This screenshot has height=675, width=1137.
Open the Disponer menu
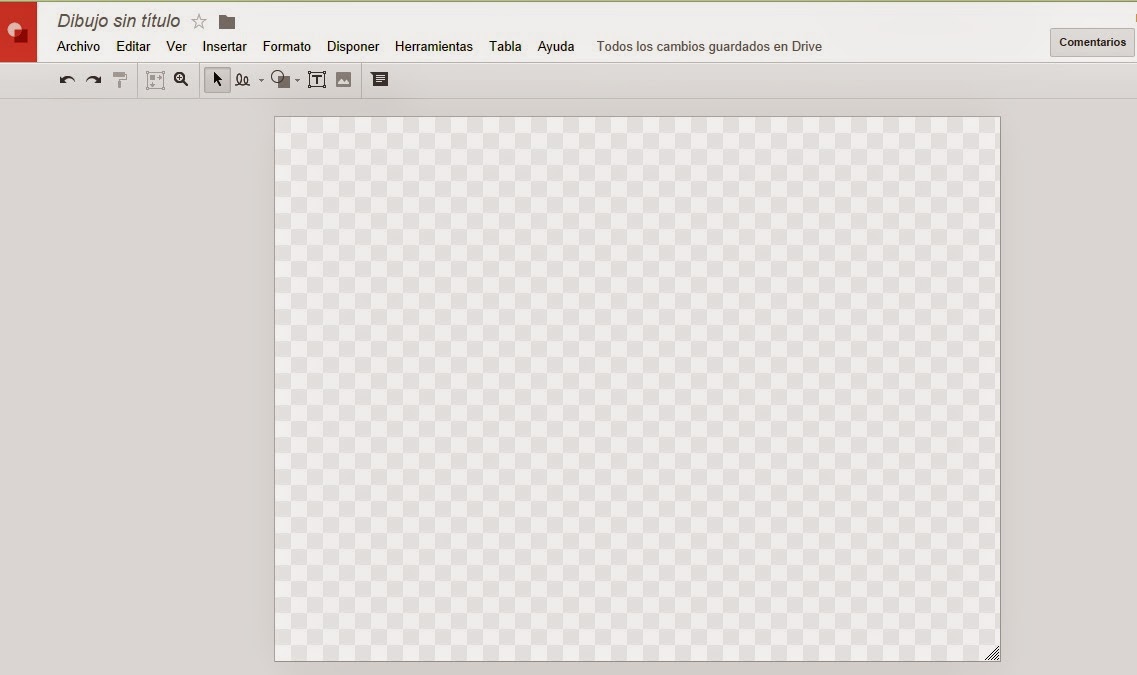pos(353,46)
